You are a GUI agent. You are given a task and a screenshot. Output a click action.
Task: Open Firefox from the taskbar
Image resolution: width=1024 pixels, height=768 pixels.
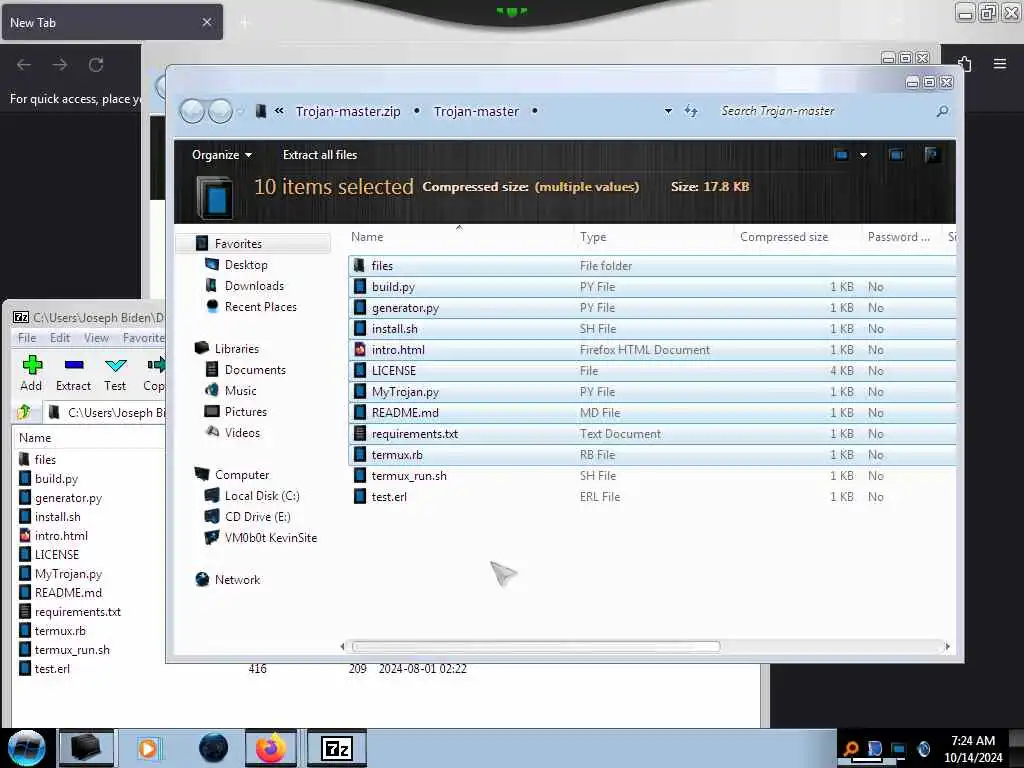point(270,748)
